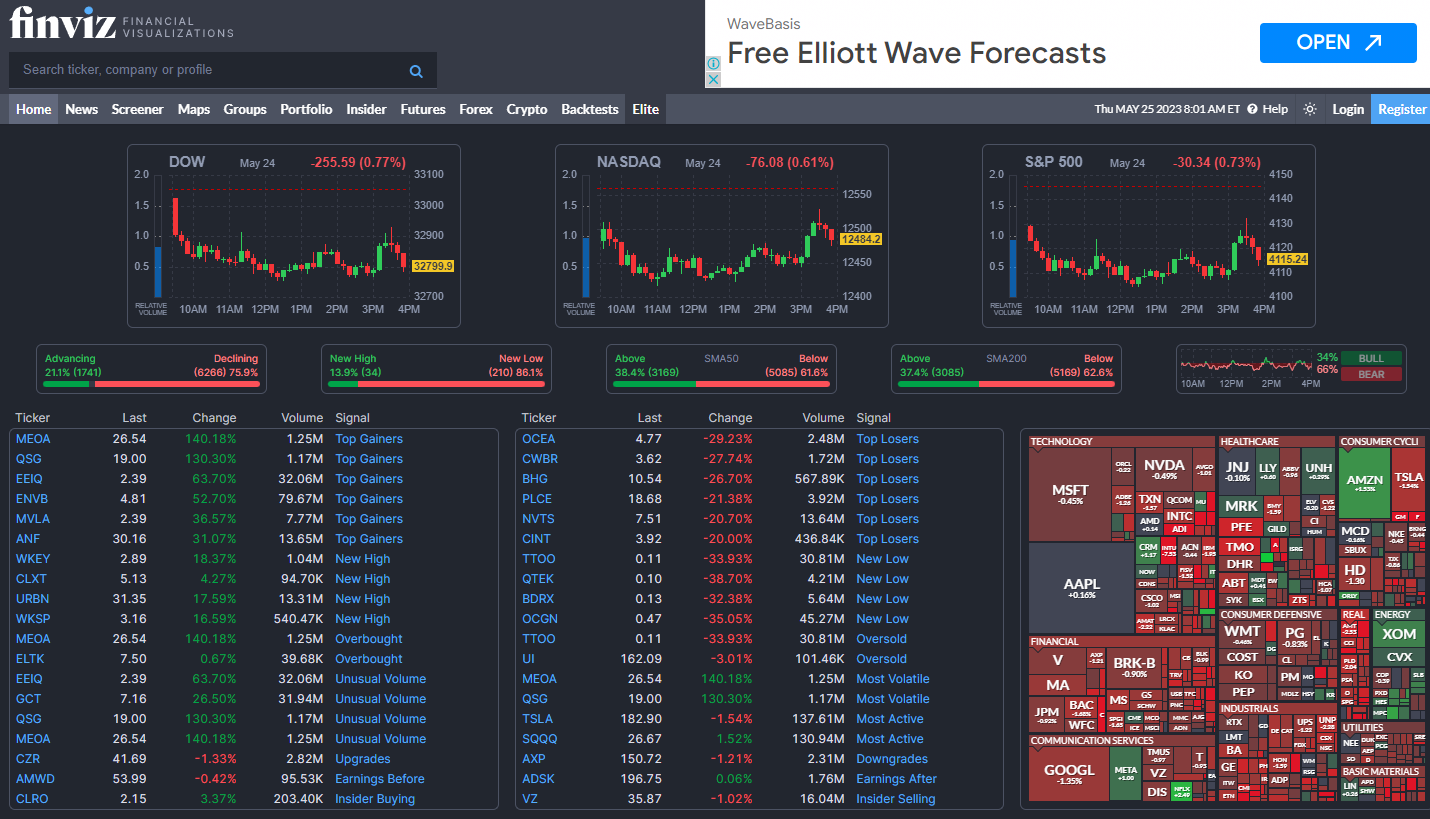
Task: Click the XOM tile in the heatmap
Action: 1399,634
